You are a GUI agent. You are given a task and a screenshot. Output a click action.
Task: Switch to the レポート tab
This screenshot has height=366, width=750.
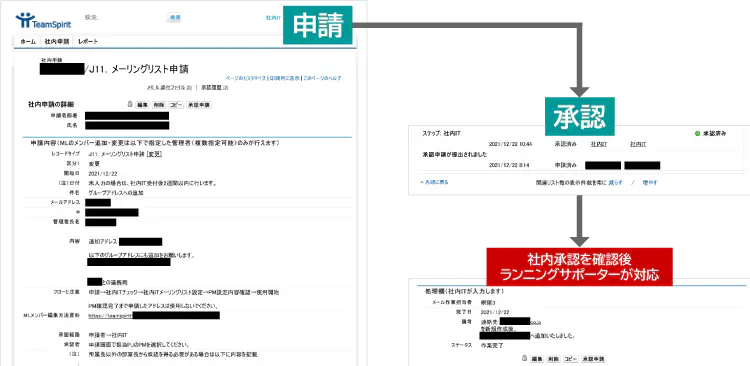pos(88,42)
